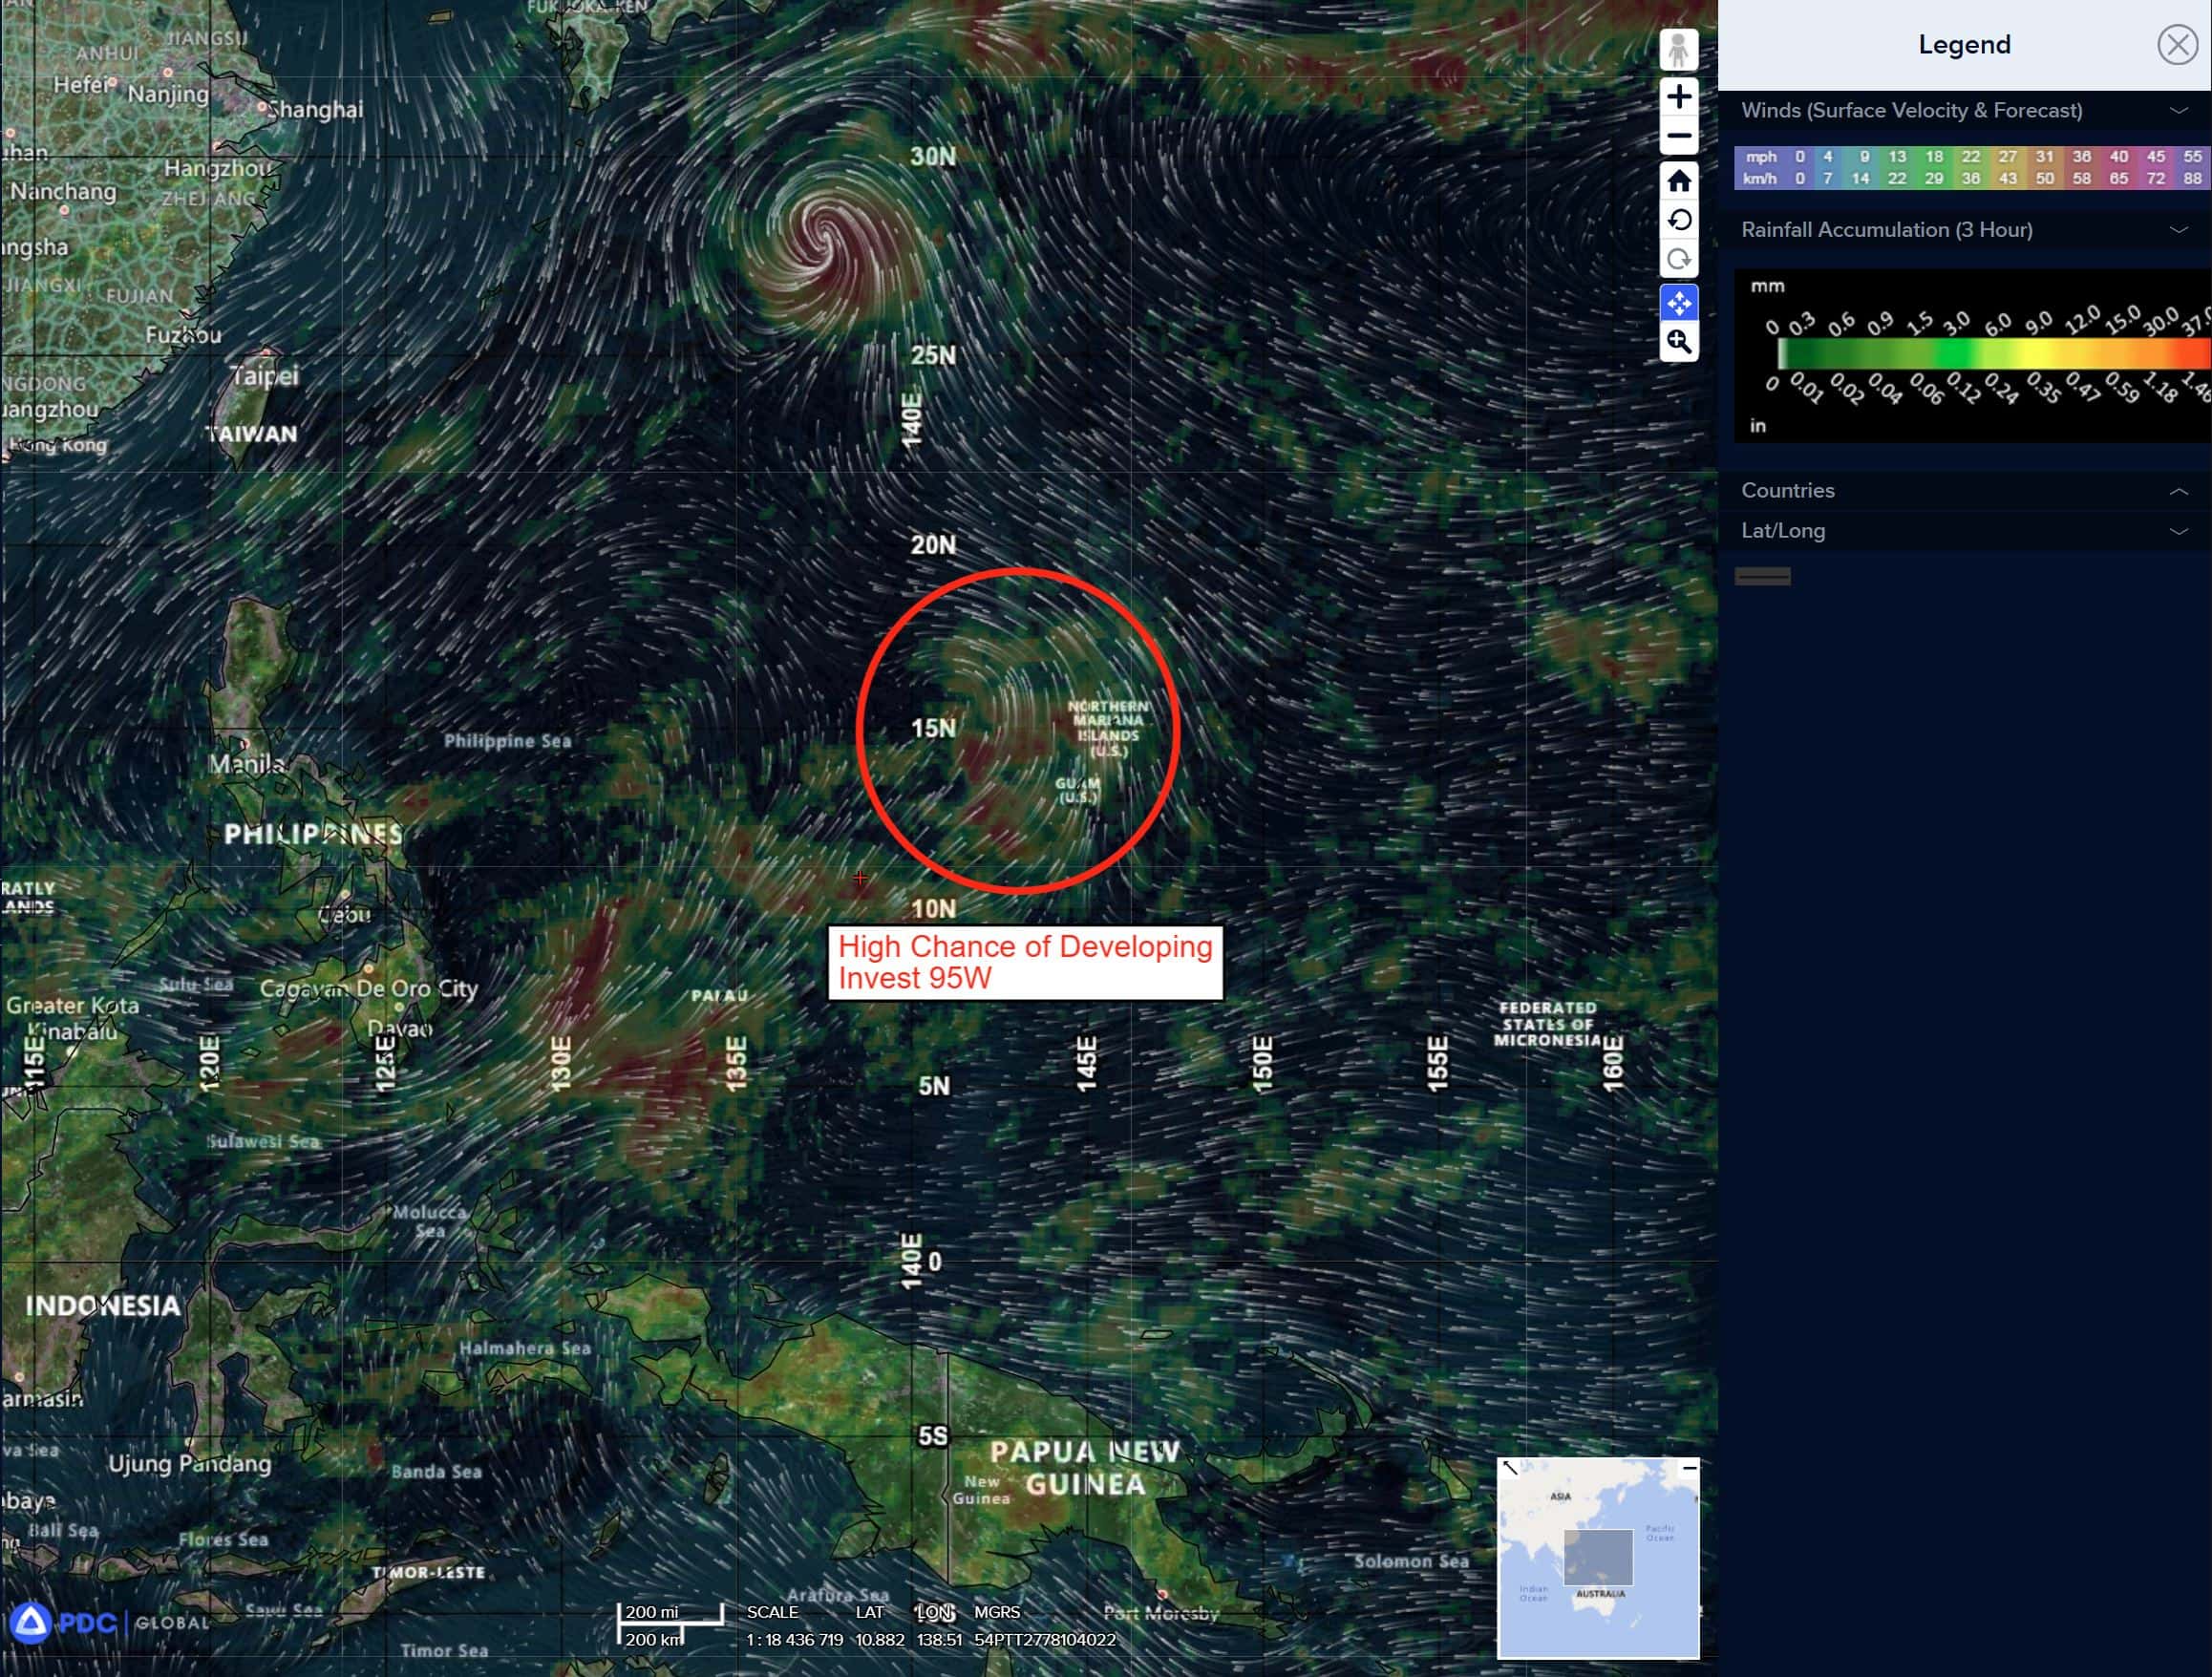Go to home map extent
Screen dimensions: 2212x1677
coord(1678,181)
